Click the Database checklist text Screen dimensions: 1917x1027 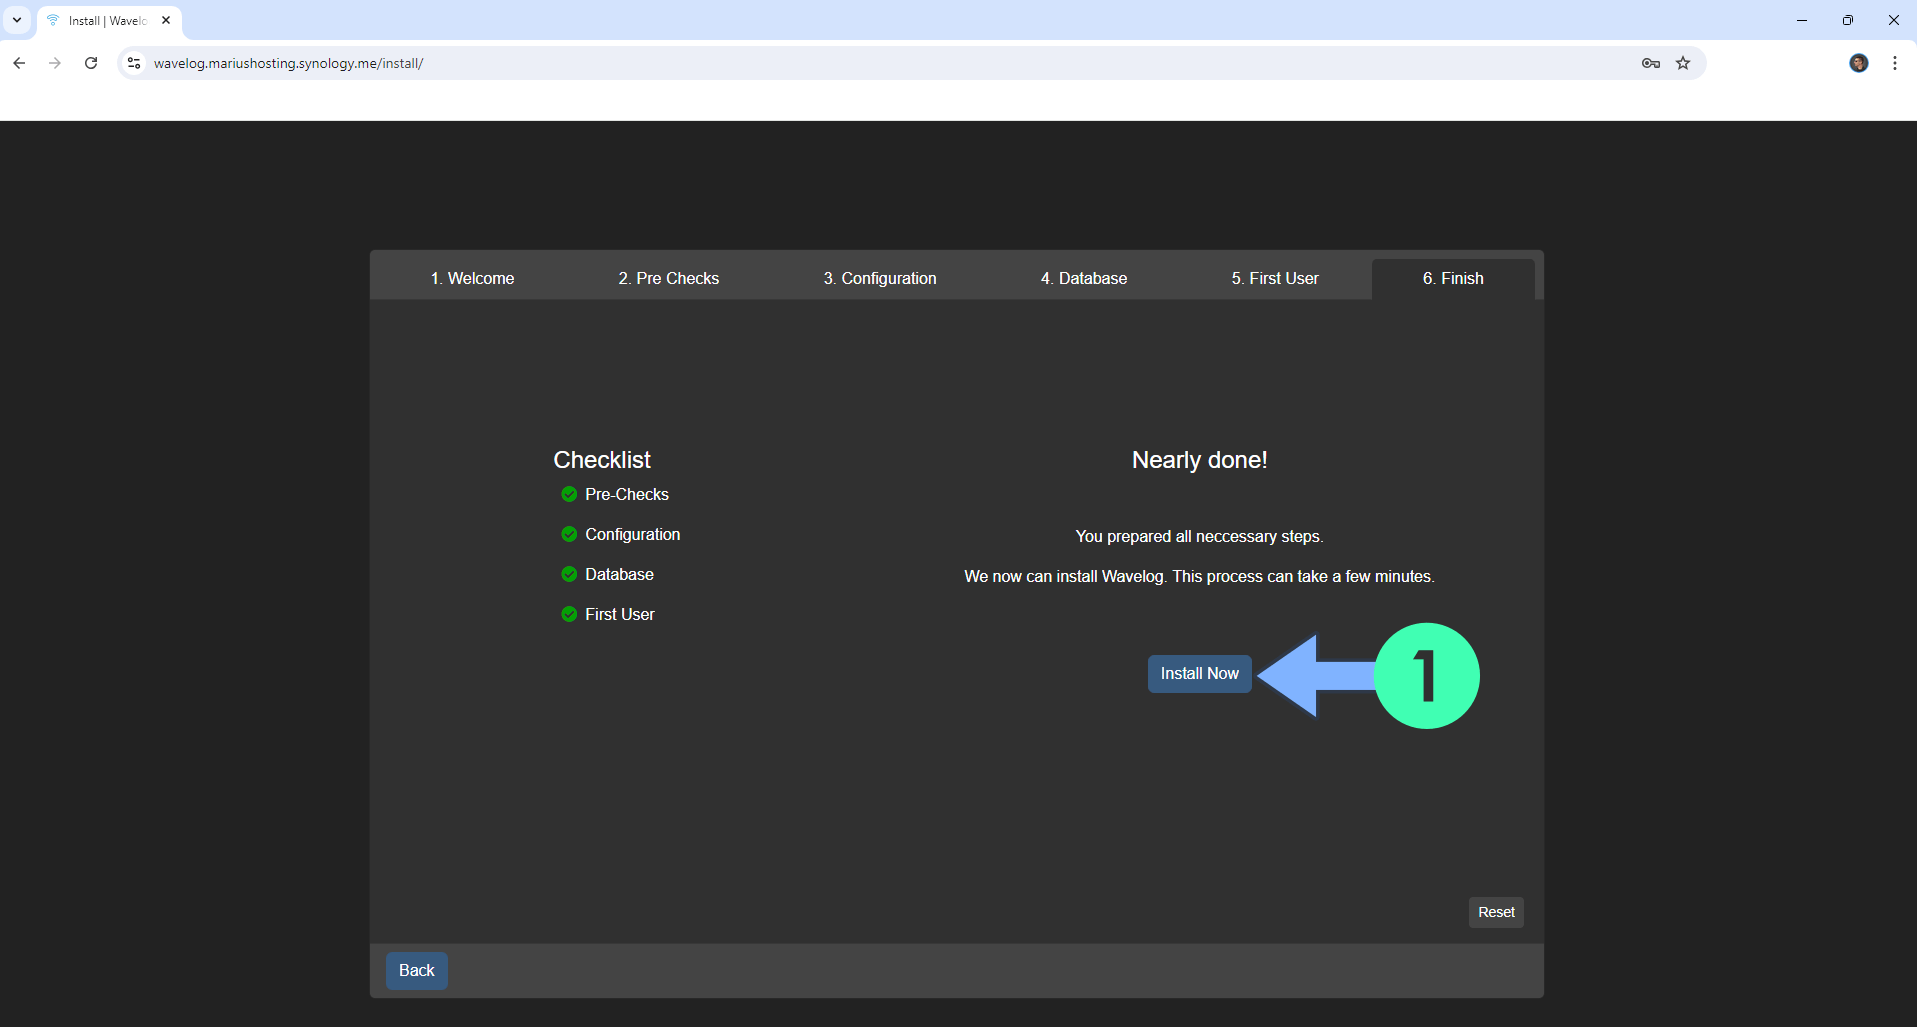619,574
